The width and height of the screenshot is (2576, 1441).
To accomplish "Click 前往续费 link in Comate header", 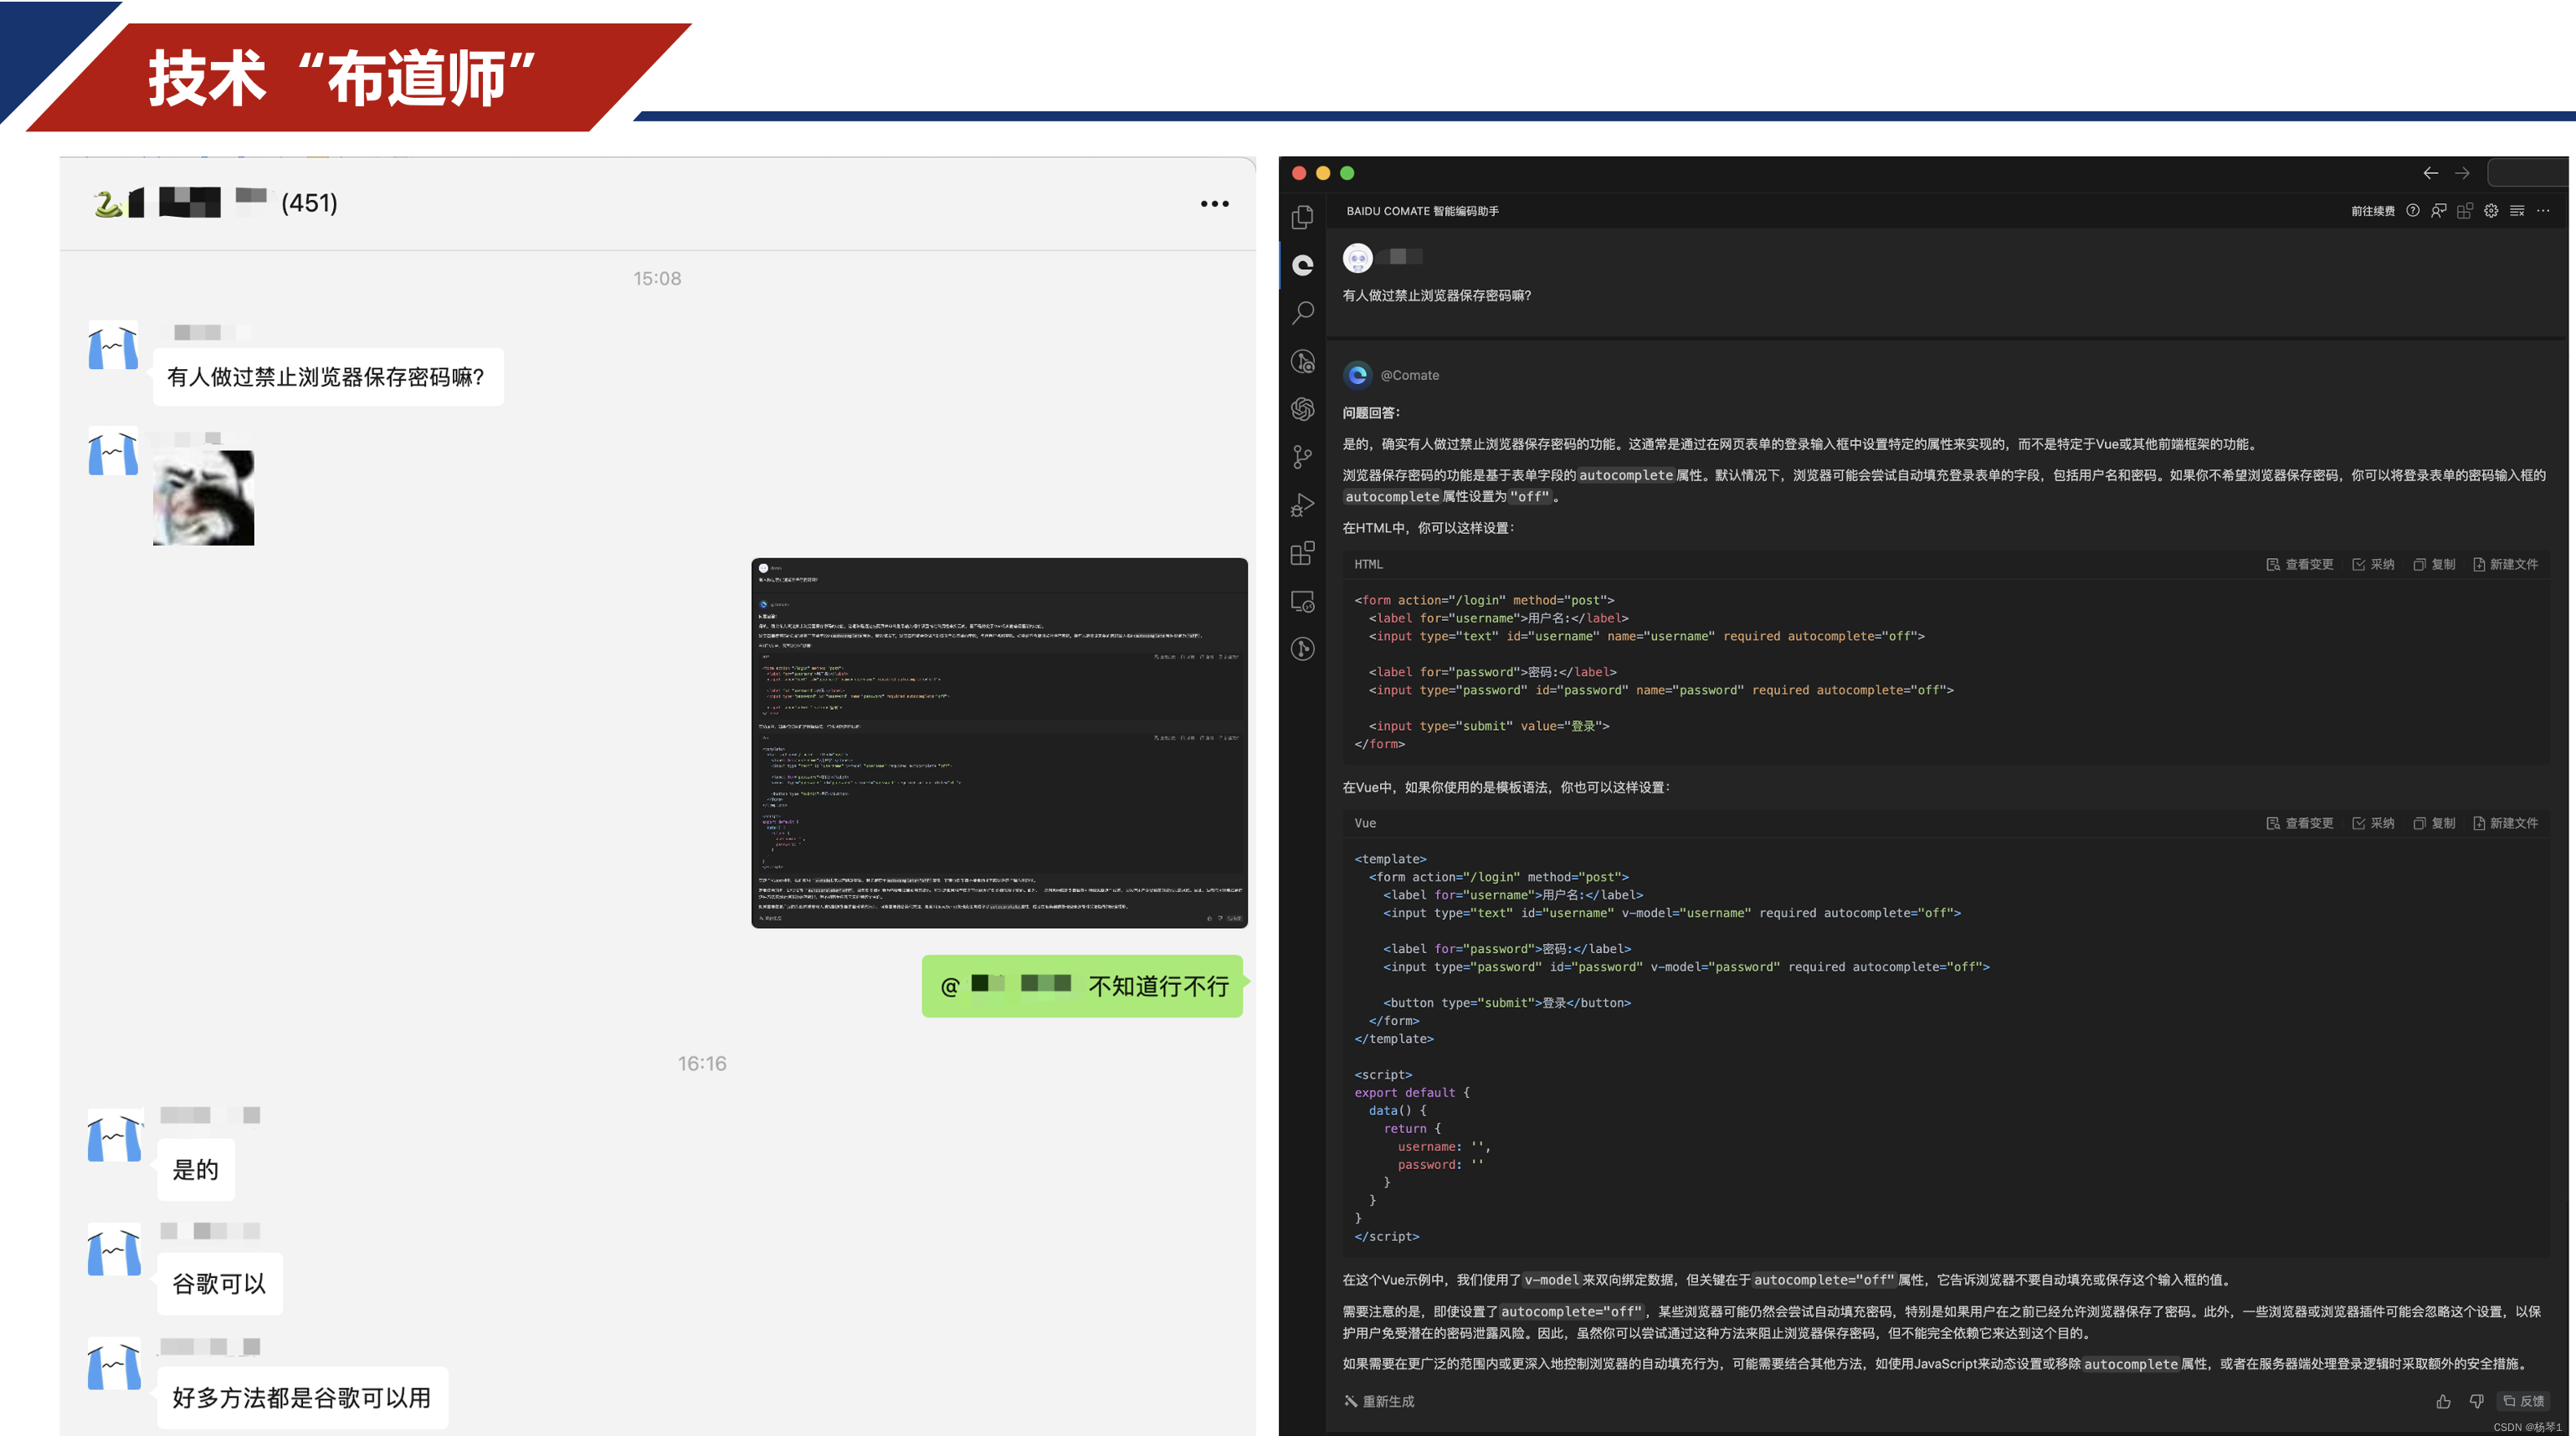I will pos(2372,211).
